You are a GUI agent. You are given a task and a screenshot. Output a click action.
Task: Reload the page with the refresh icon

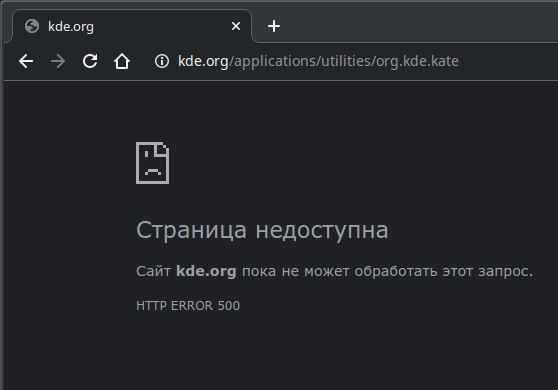point(90,61)
